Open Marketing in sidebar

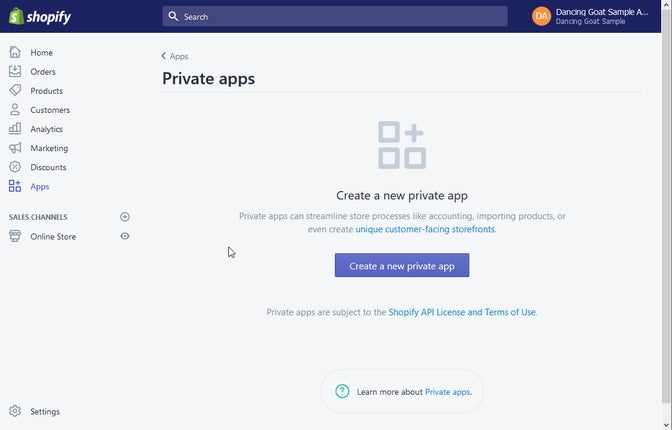49,148
